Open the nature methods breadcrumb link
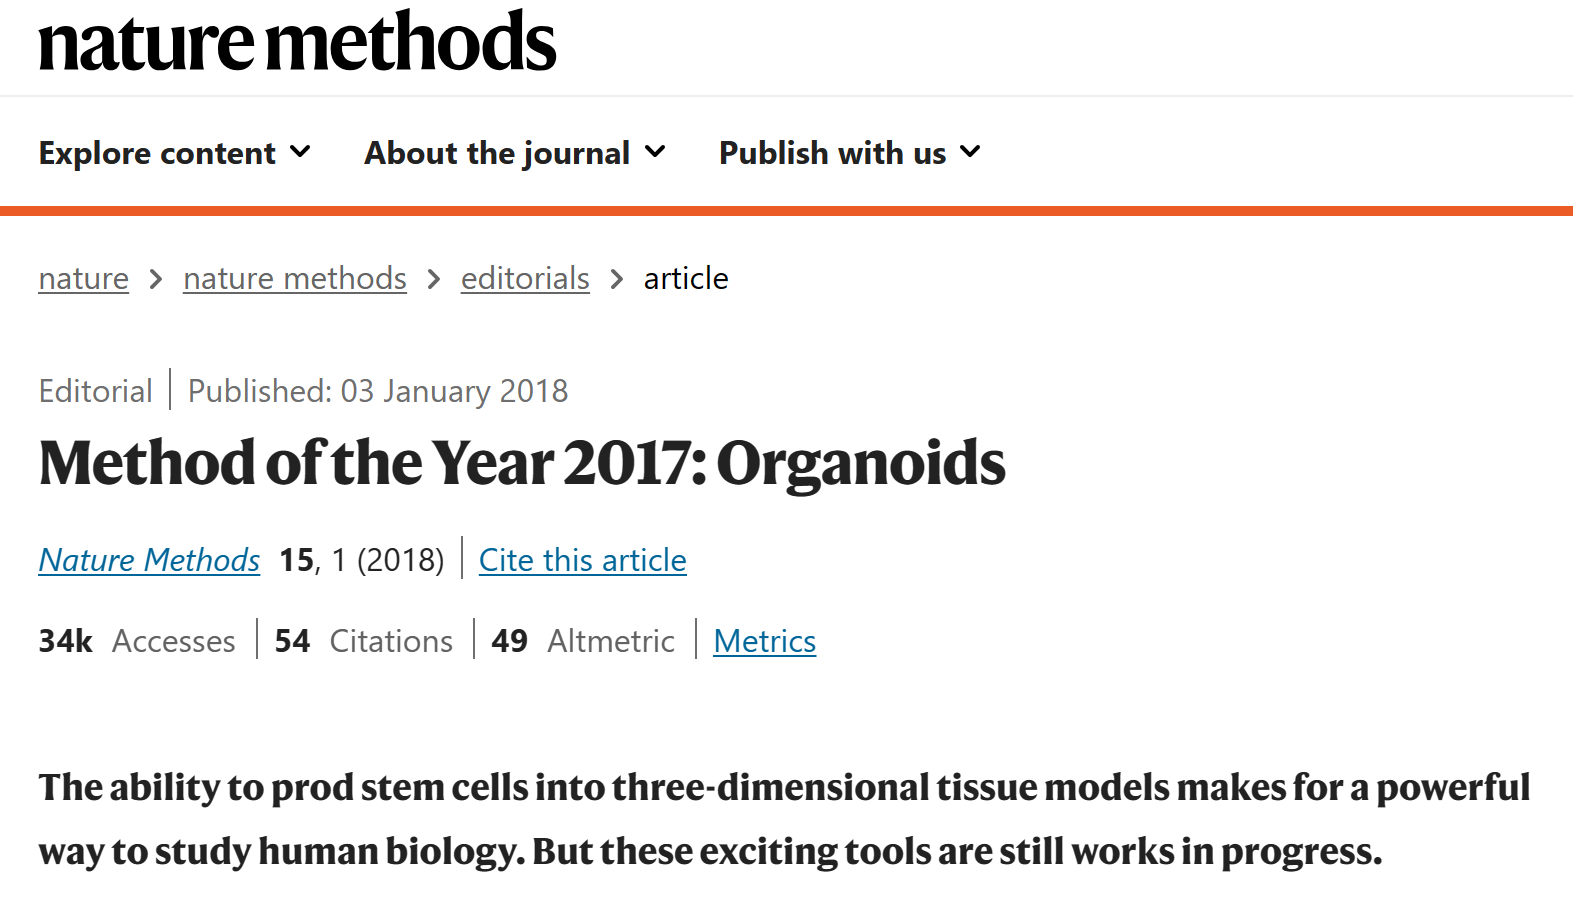Viewport: 1573px width, 904px height. (x=295, y=278)
